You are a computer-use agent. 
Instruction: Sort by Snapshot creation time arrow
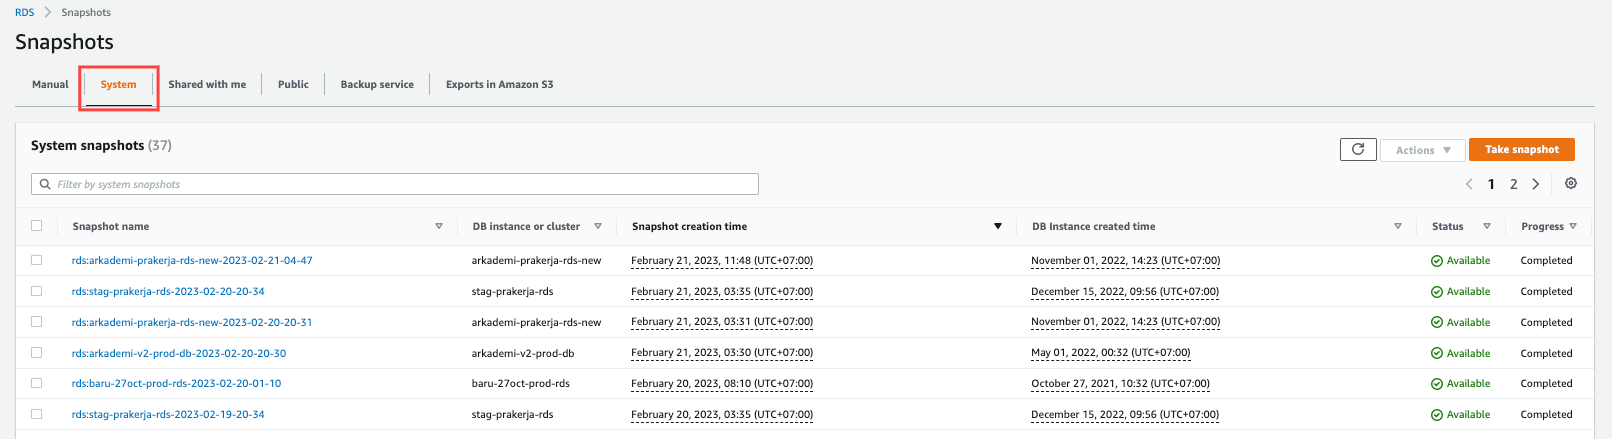click(x=997, y=227)
